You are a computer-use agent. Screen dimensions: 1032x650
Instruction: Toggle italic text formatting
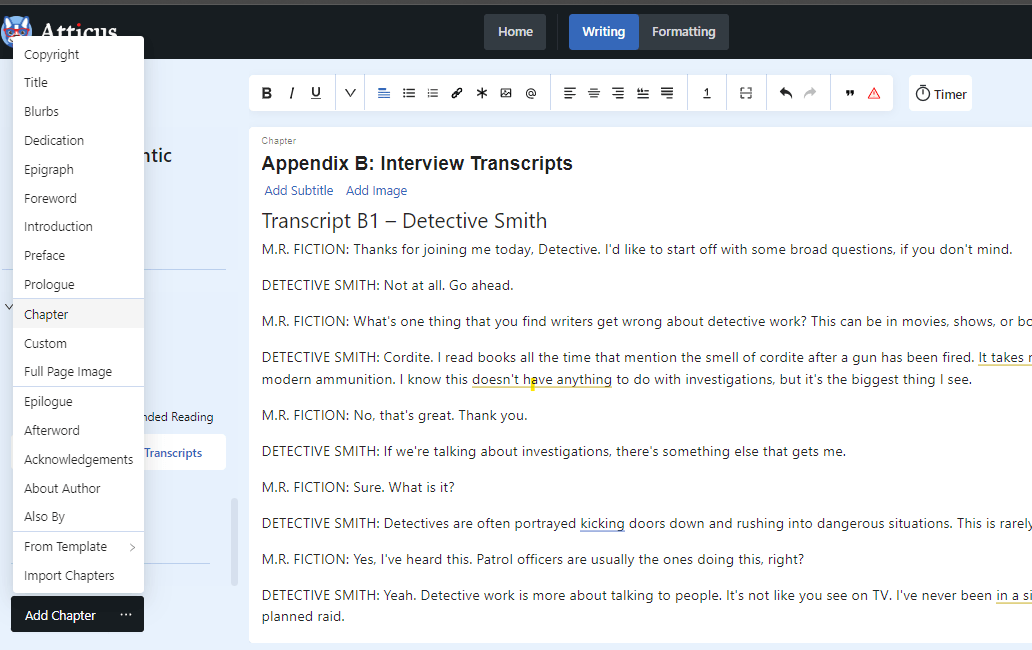click(292, 93)
